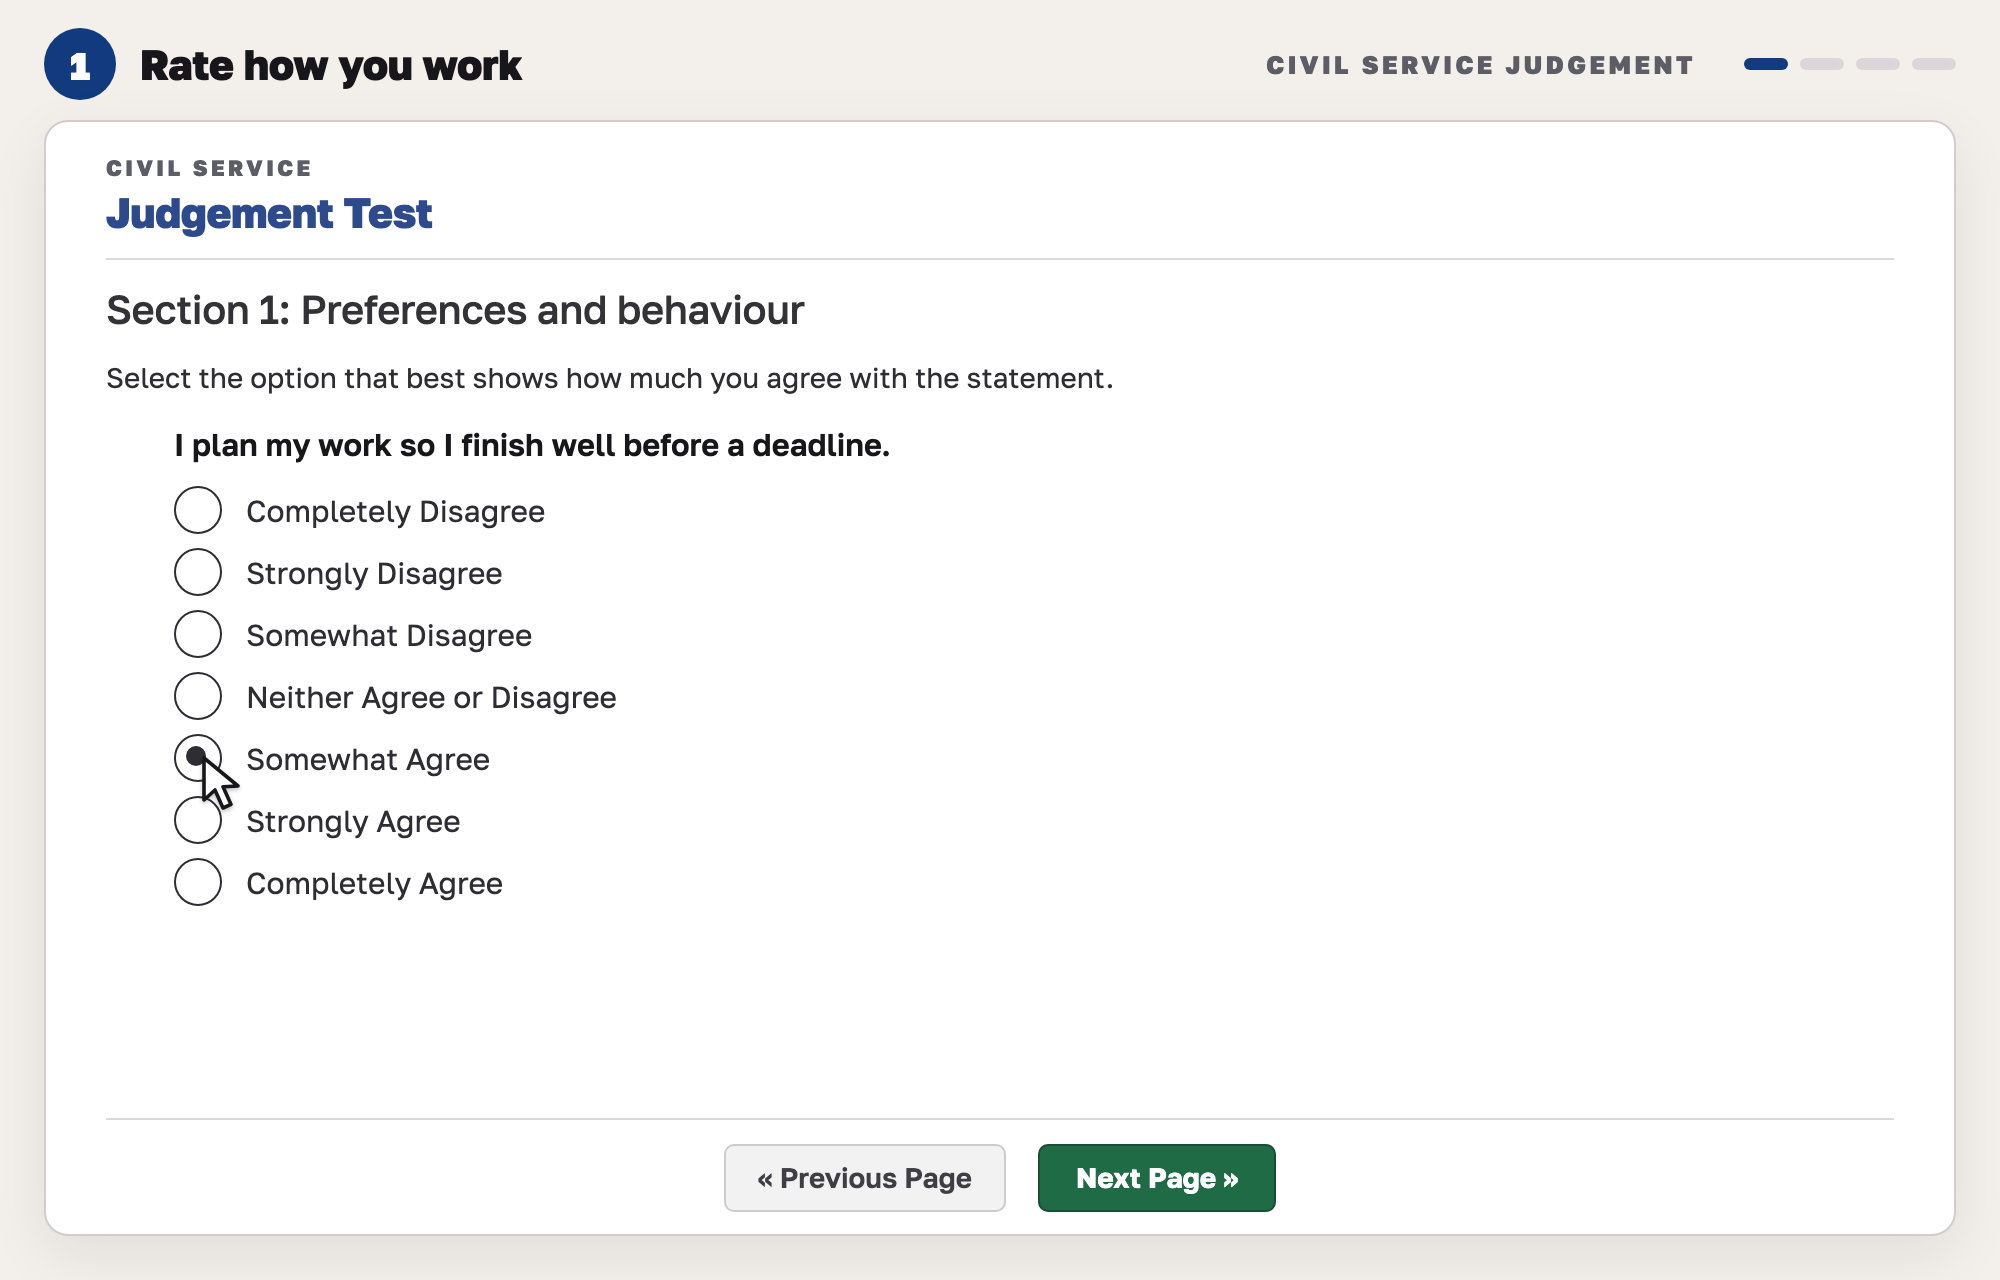
Task: Select Neither Agree or Disagree
Action: pyautogui.click(x=198, y=696)
